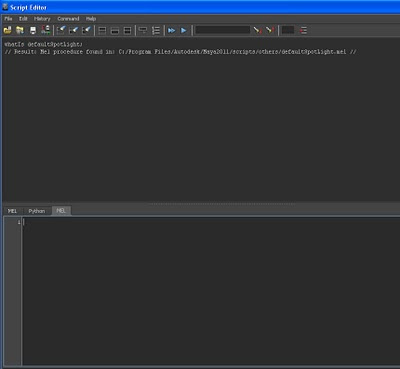This screenshot has height=369, width=400.
Task: Select the currently active MEL tab
Action: coord(61,211)
